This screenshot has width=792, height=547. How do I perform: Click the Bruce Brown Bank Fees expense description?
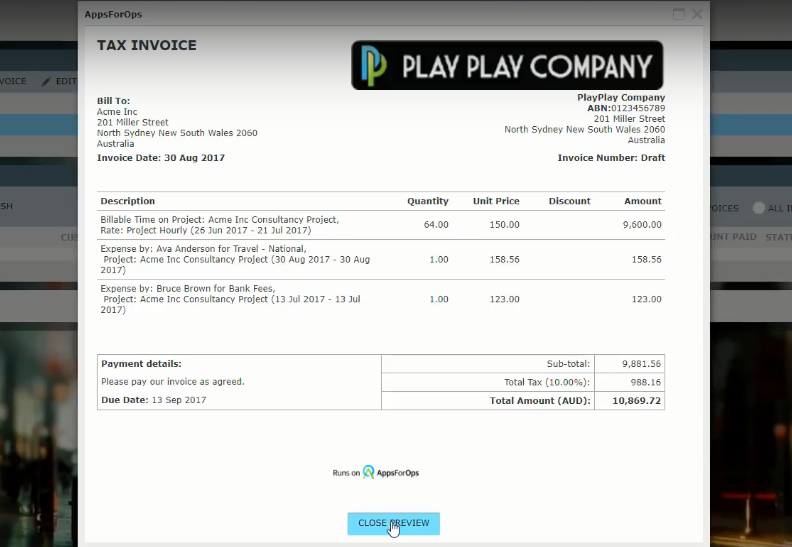(x=230, y=299)
